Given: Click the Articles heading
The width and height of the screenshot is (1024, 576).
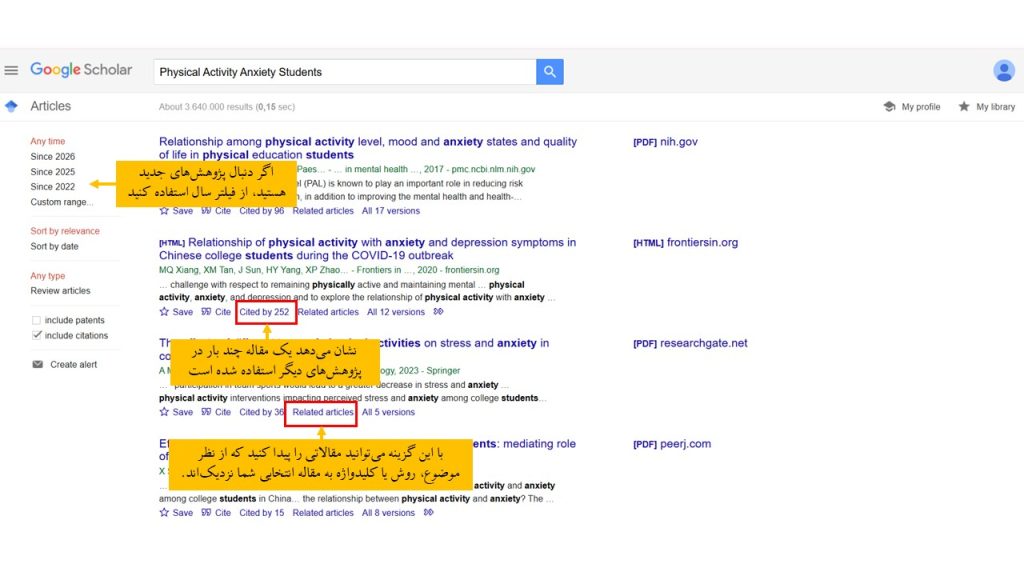Looking at the screenshot, I should point(50,106).
